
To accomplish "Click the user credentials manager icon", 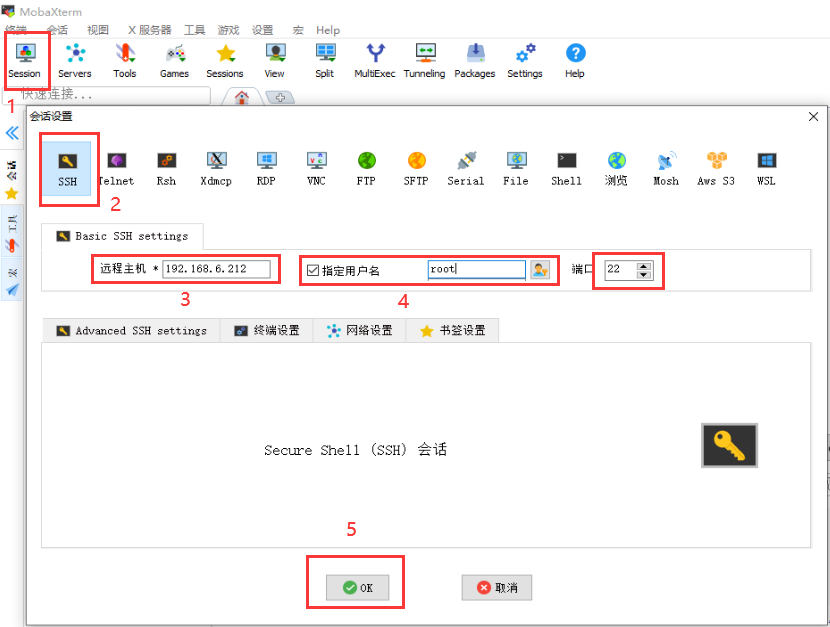I will click(x=540, y=270).
